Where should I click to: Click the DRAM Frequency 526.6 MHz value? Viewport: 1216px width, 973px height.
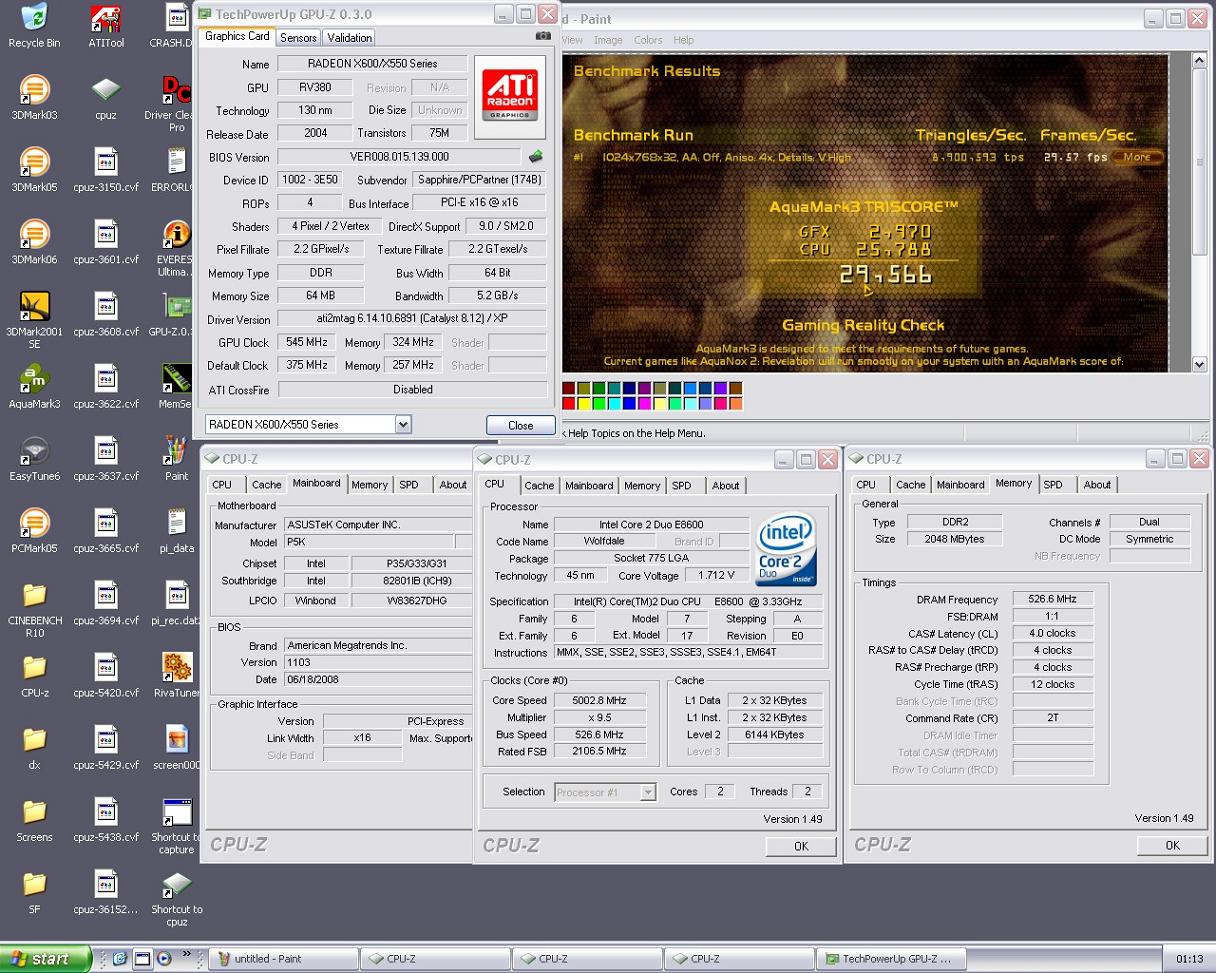tap(1052, 599)
